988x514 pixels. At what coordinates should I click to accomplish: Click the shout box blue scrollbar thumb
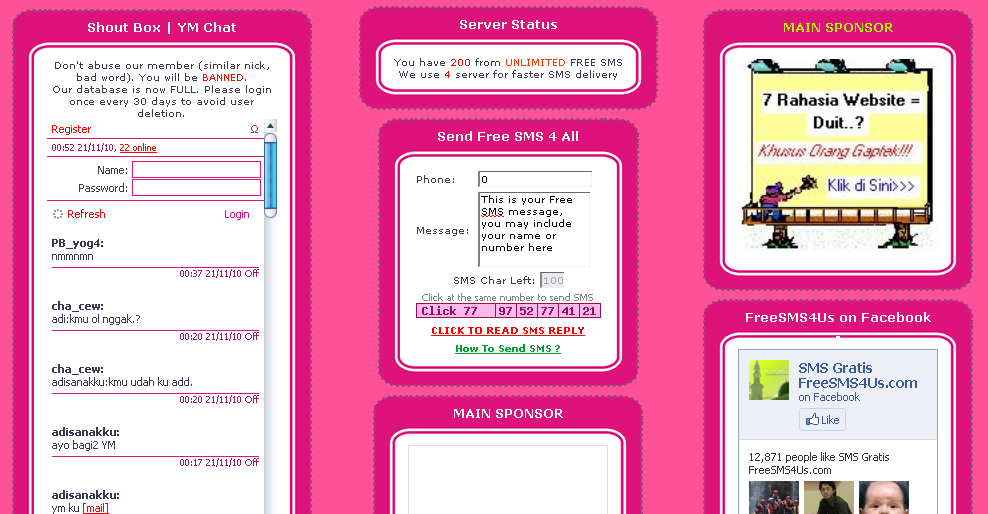[x=270, y=176]
